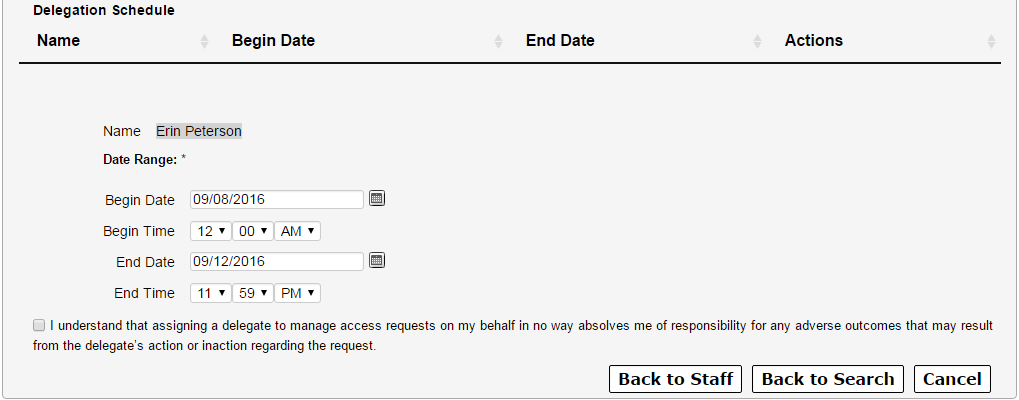Select the Erin Peterson name field
The width and height of the screenshot is (1019, 400).
(199, 131)
